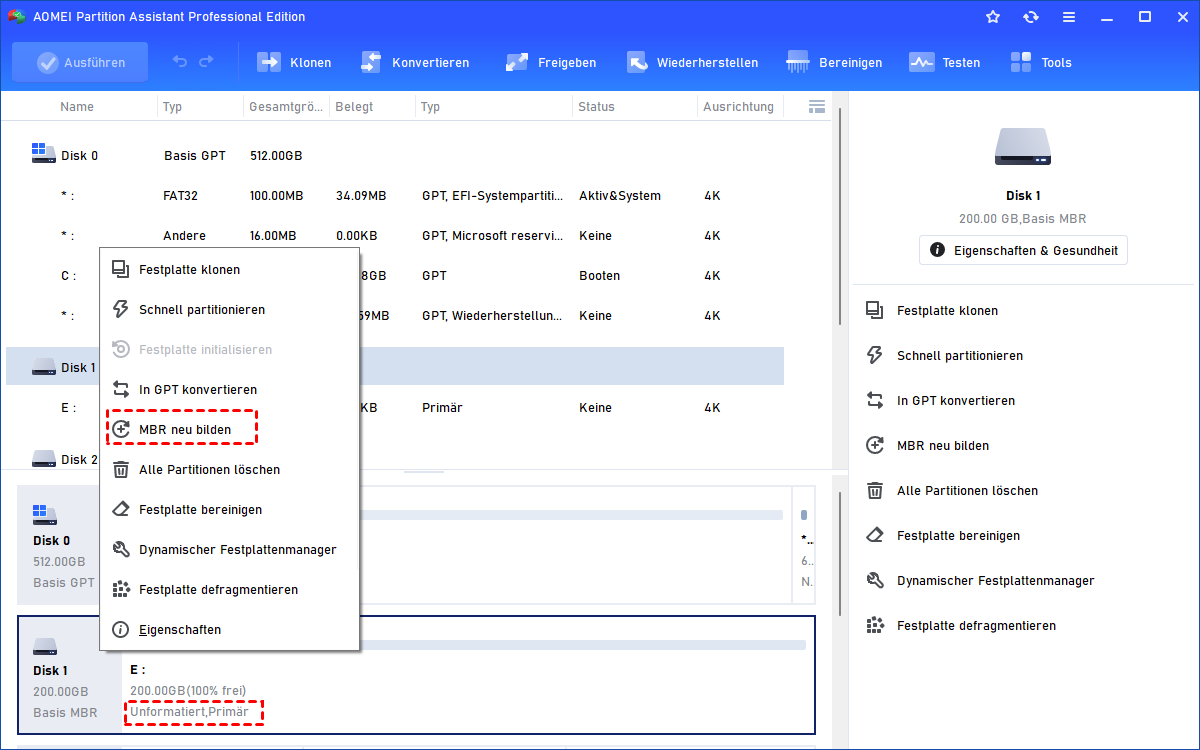Click lightning icon next to Schnell partitionieren in menu

tap(121, 310)
